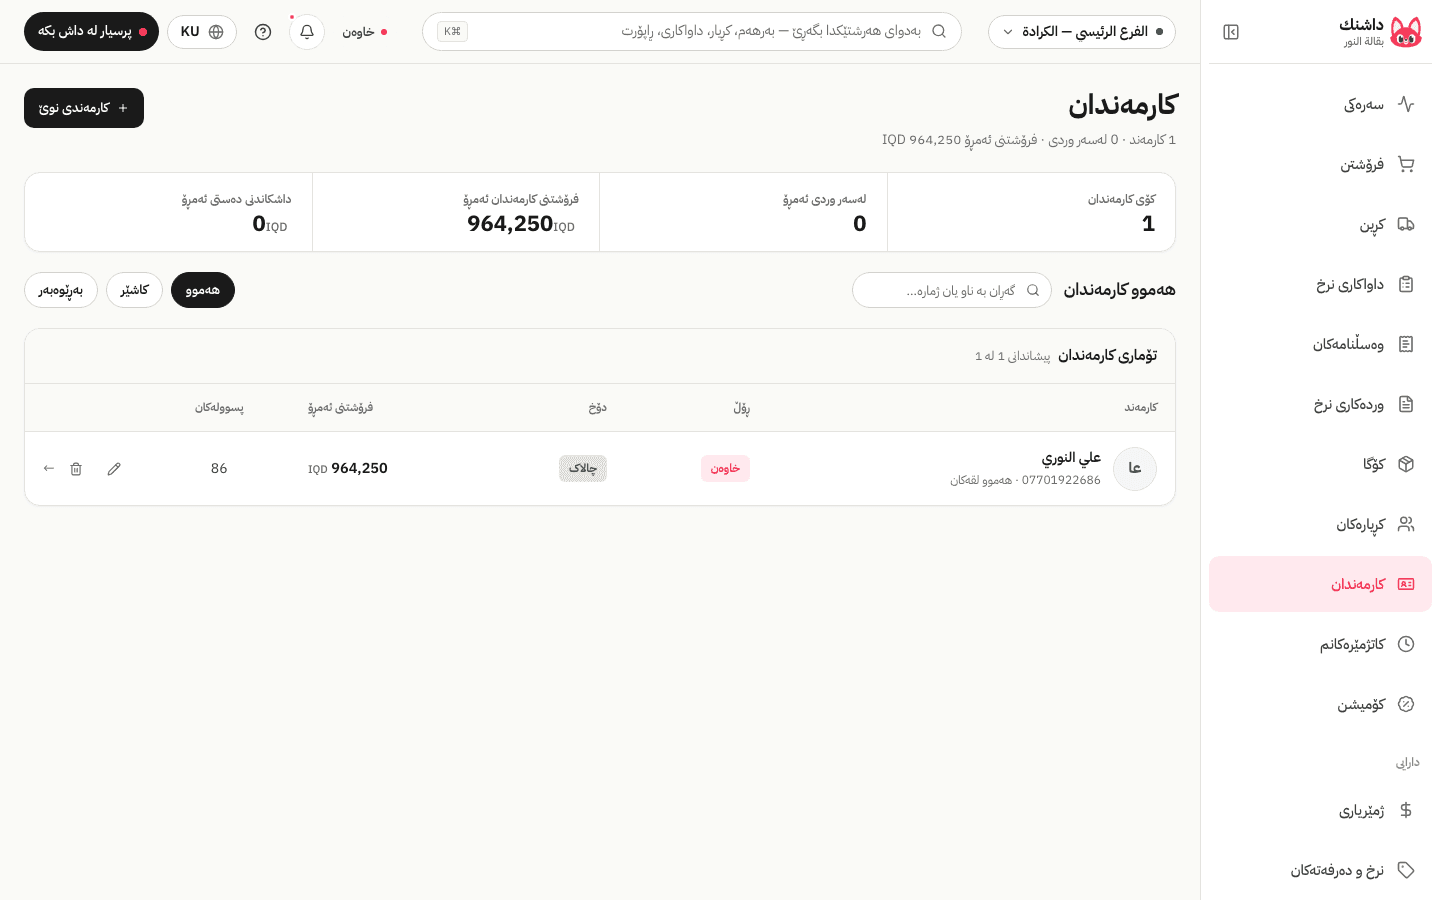Go to کڕیارەکان customers page
Screen dimensions: 1440x900
pos(1320,524)
